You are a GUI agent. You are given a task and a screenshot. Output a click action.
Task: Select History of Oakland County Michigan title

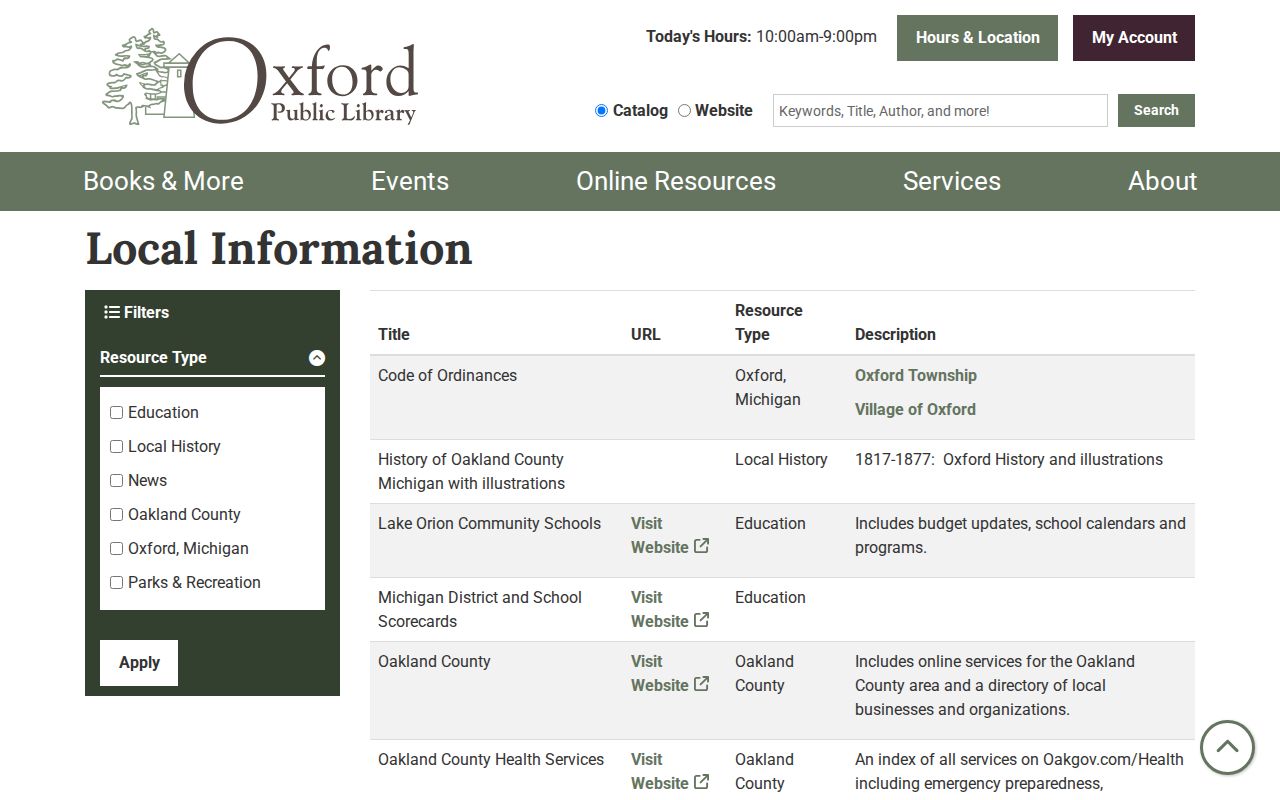(x=471, y=472)
